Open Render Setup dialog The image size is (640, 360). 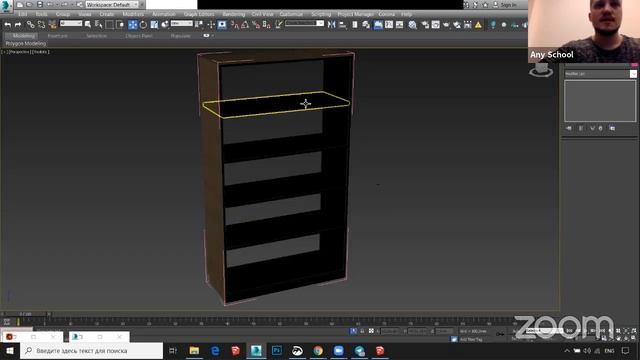click(425, 25)
